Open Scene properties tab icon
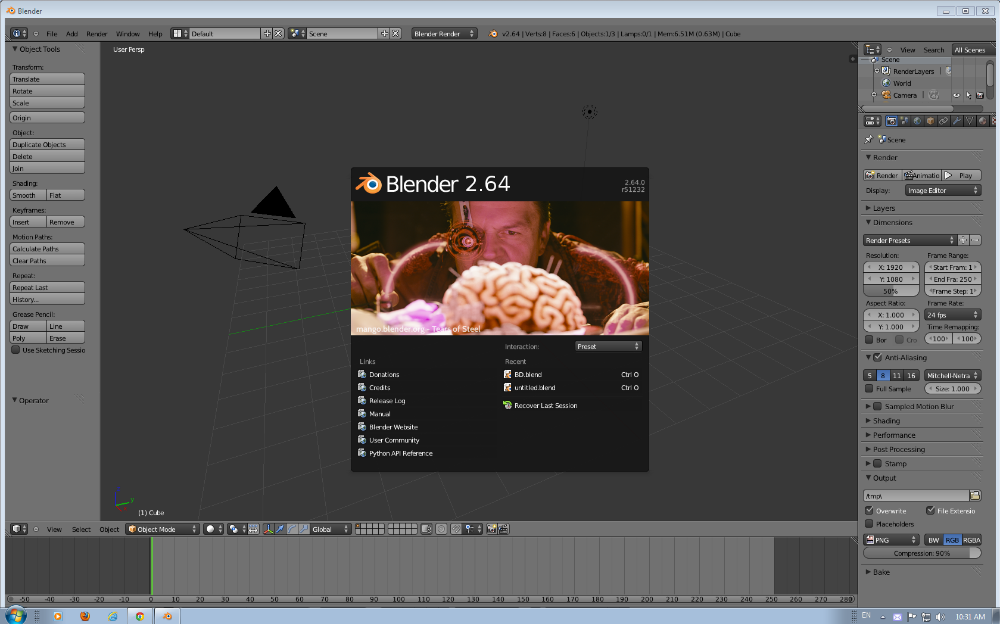 [904, 121]
